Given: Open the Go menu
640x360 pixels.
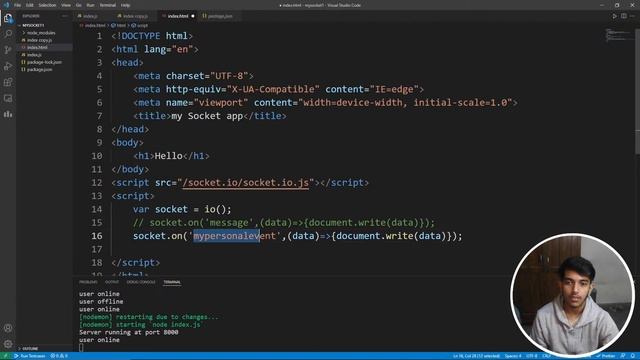Looking at the screenshot, I should click(78, 5).
